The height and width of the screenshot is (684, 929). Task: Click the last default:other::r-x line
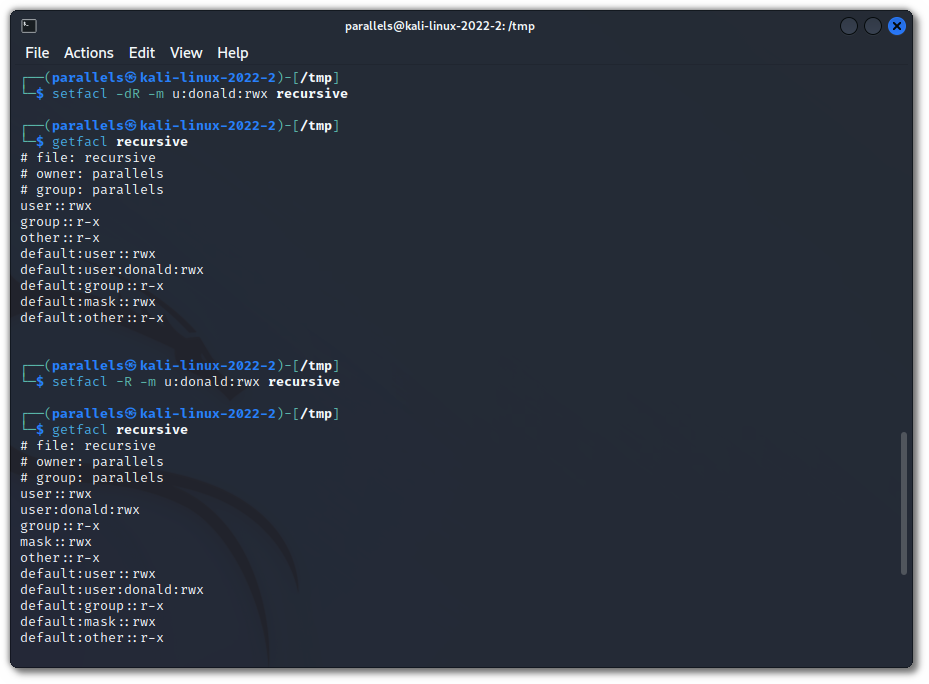tap(92, 638)
